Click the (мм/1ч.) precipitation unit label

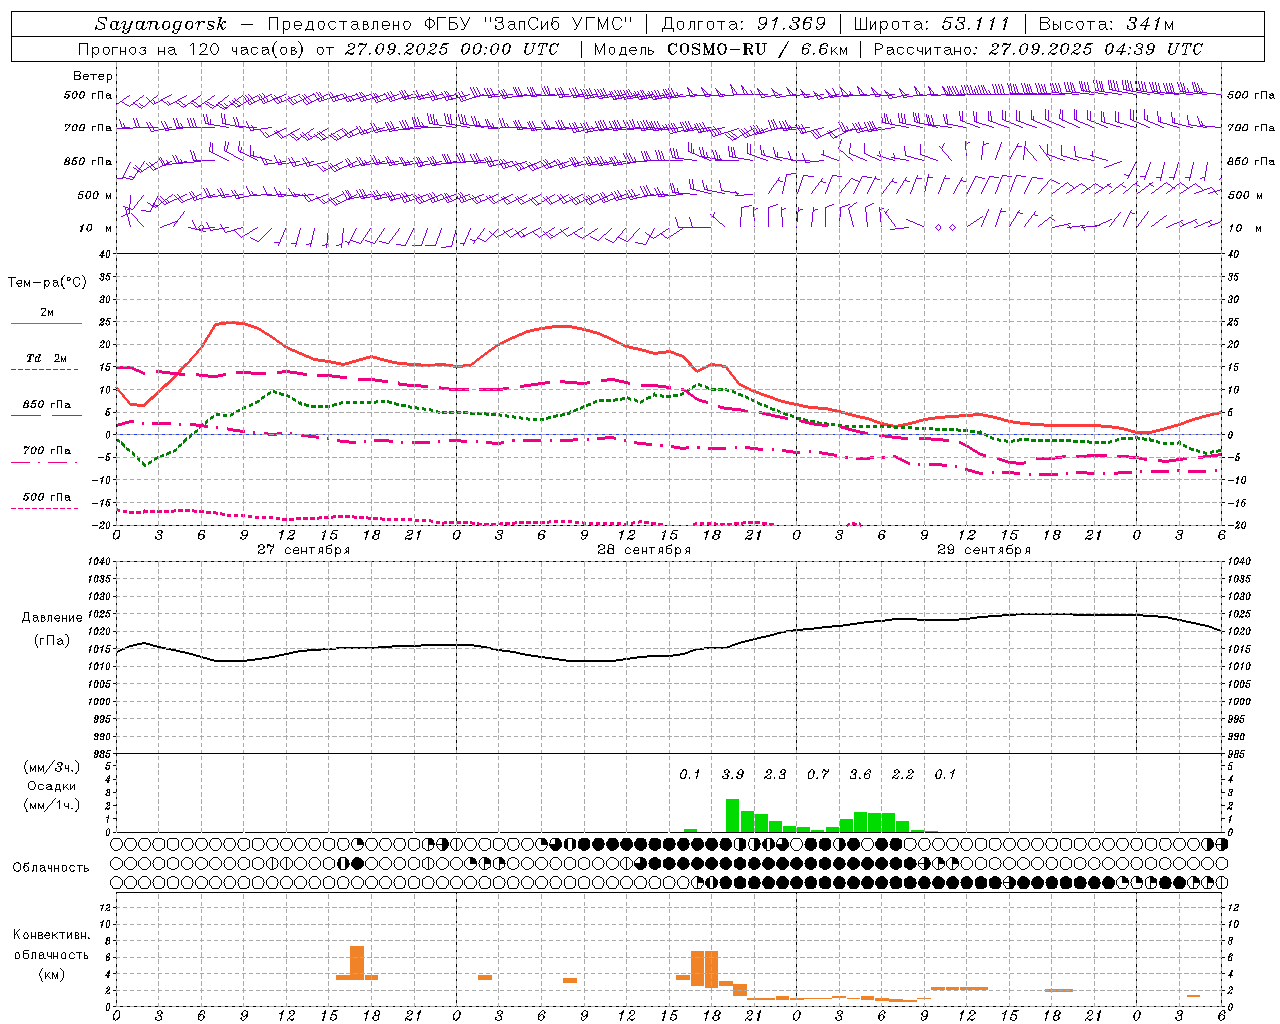pyautogui.click(x=52, y=805)
